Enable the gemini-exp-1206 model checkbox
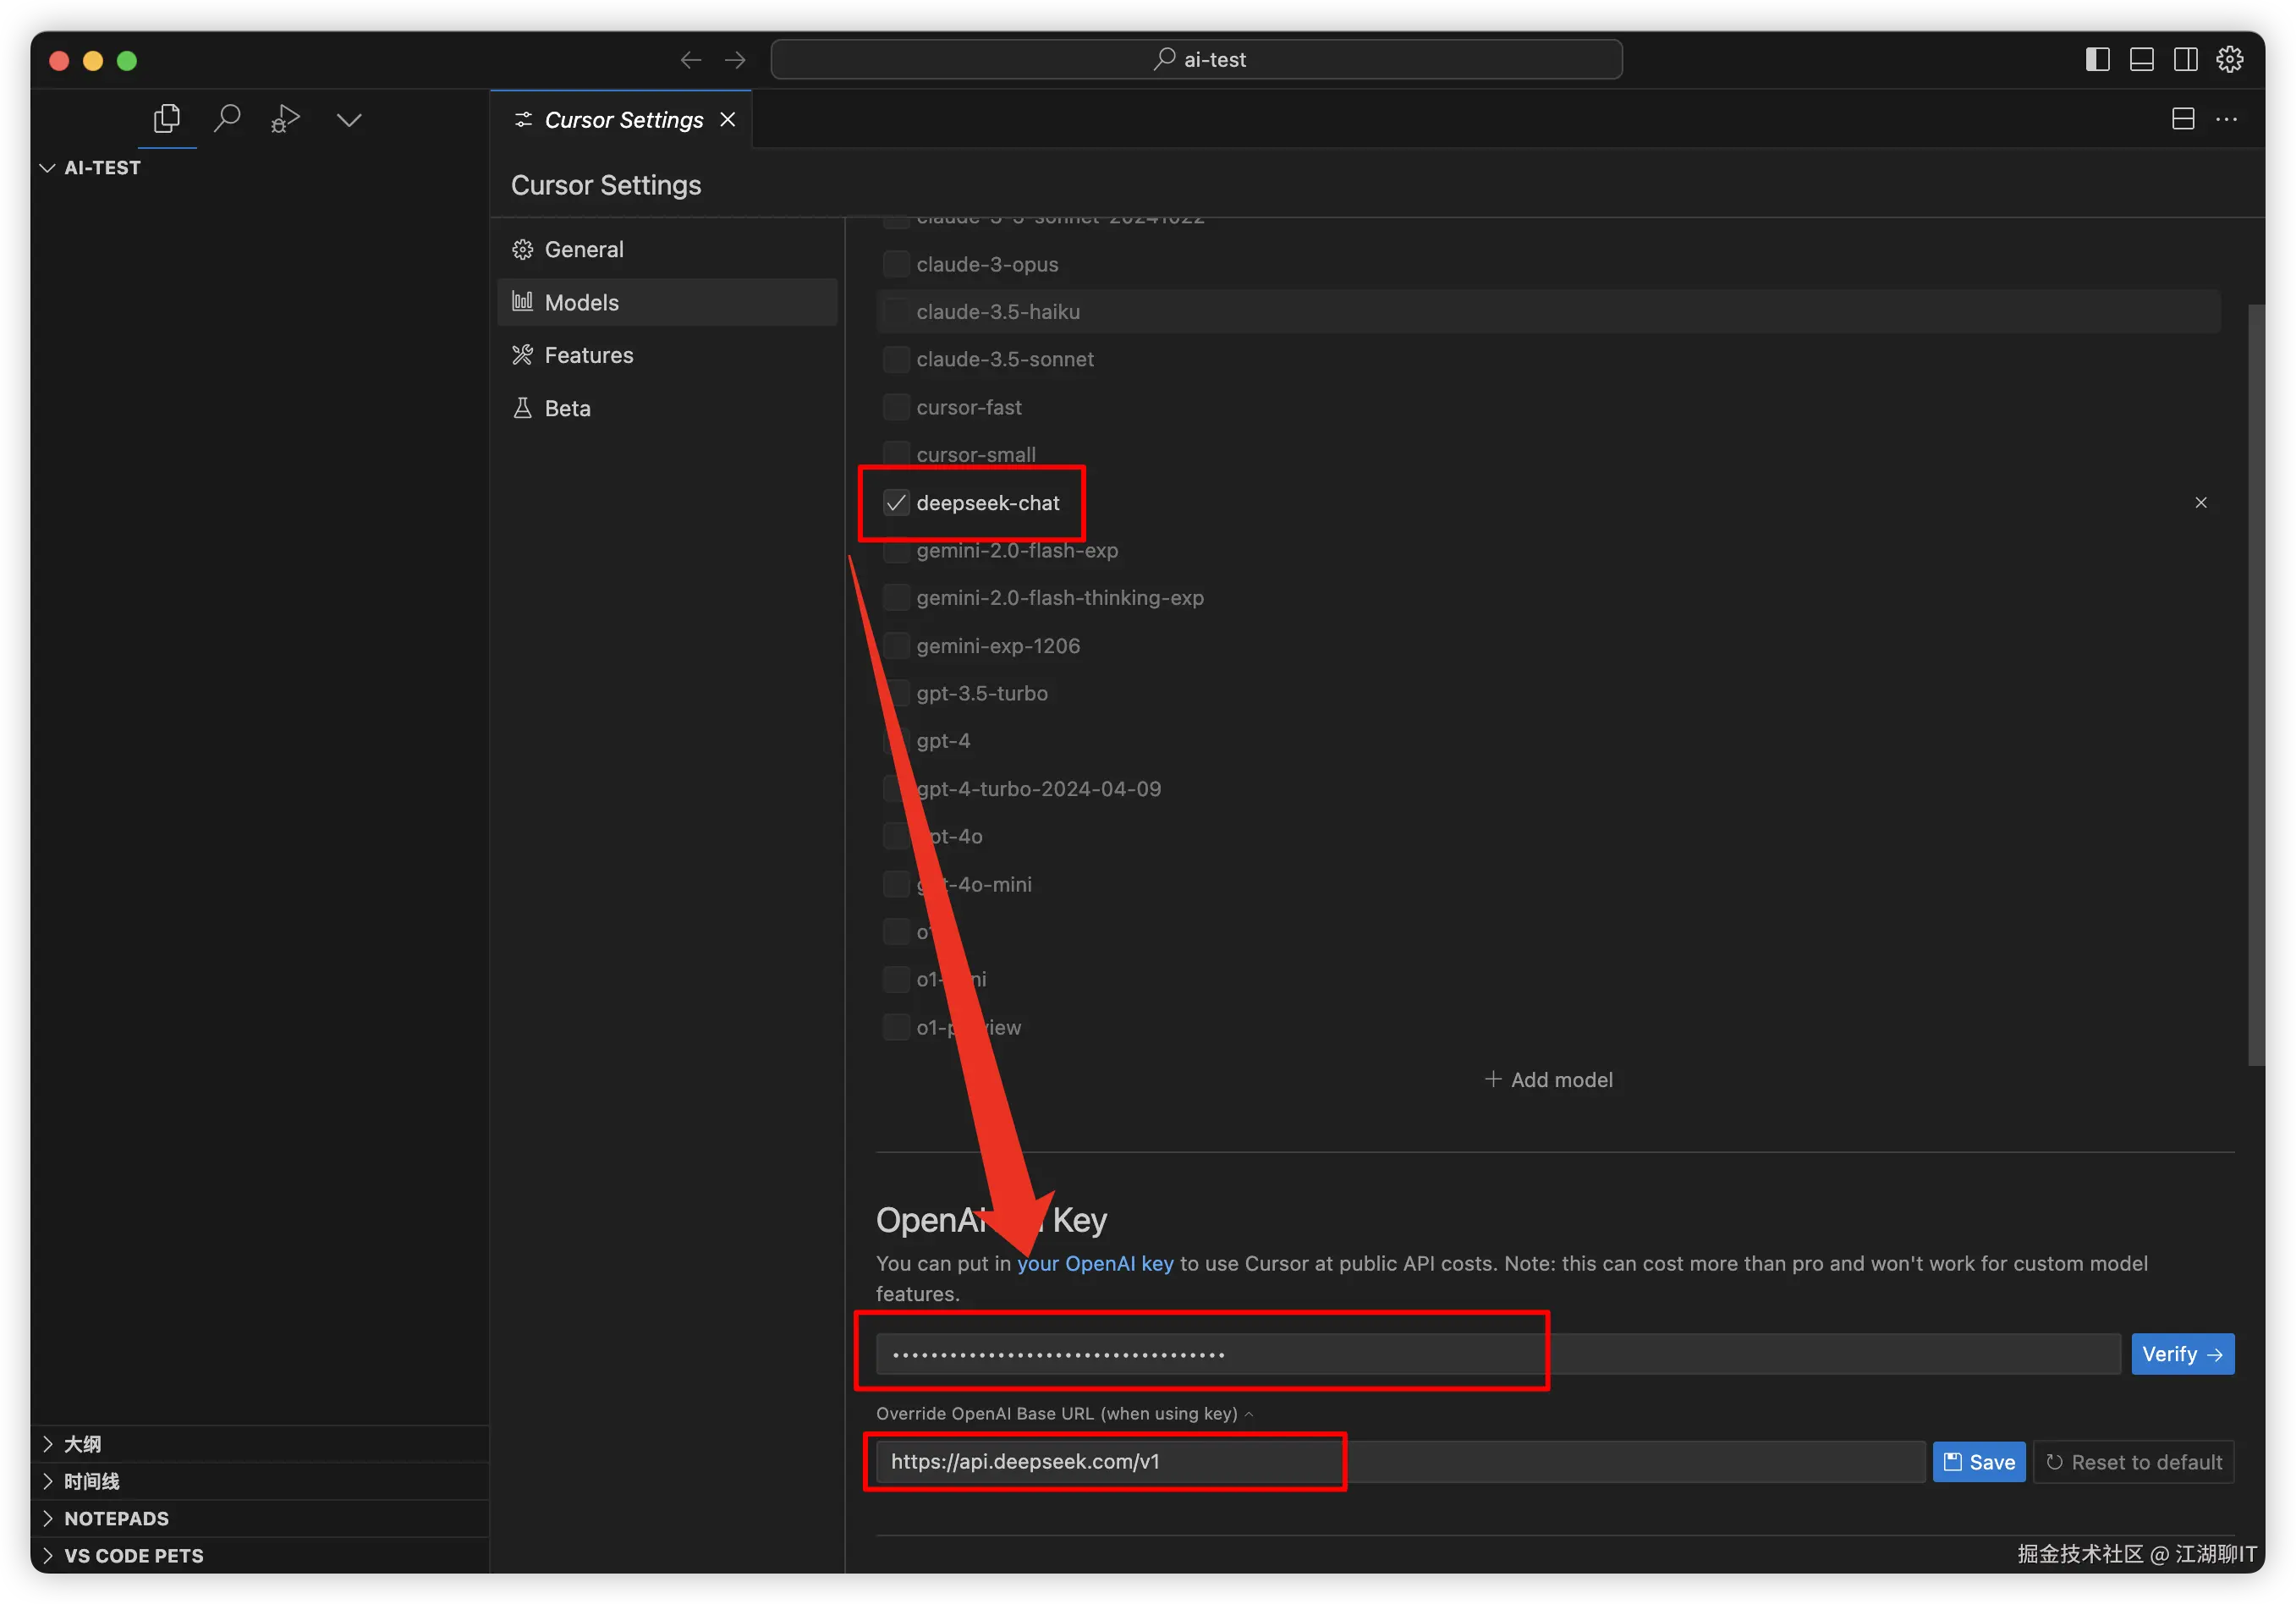The height and width of the screenshot is (1604, 2296). tap(896, 646)
